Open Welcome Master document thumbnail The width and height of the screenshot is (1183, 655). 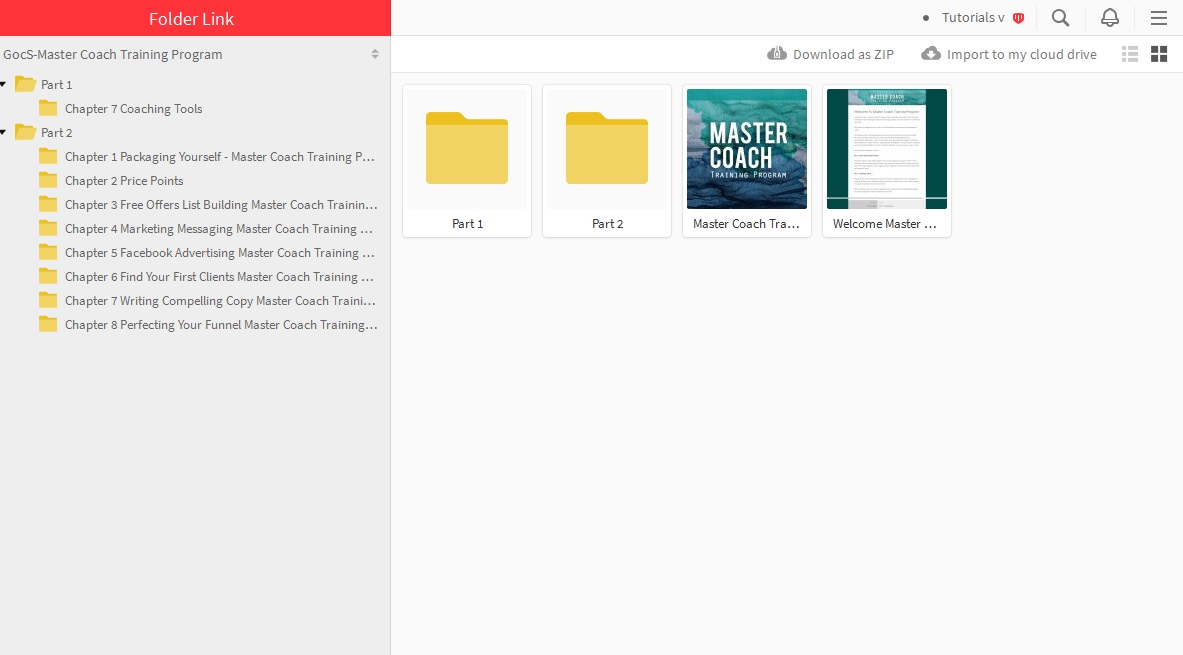click(886, 149)
